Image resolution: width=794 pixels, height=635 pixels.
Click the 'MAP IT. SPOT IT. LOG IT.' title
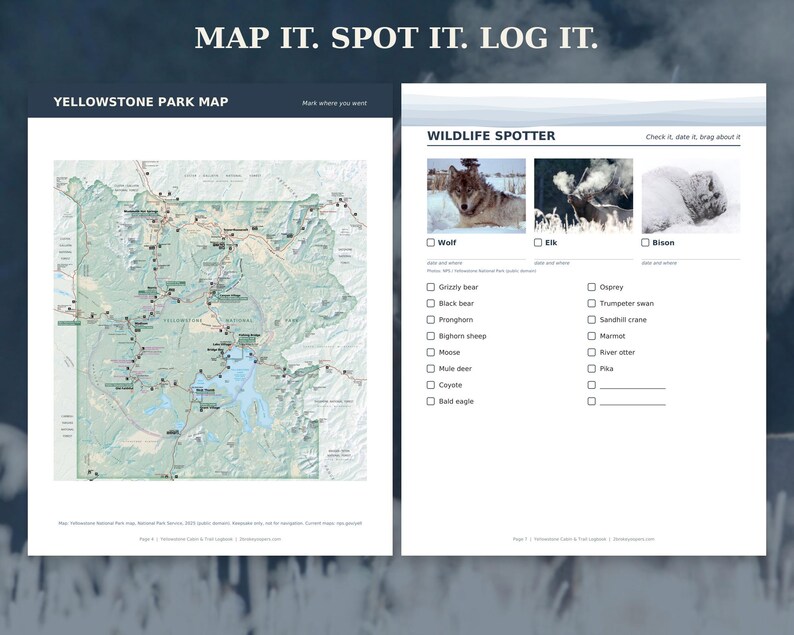click(x=396, y=38)
